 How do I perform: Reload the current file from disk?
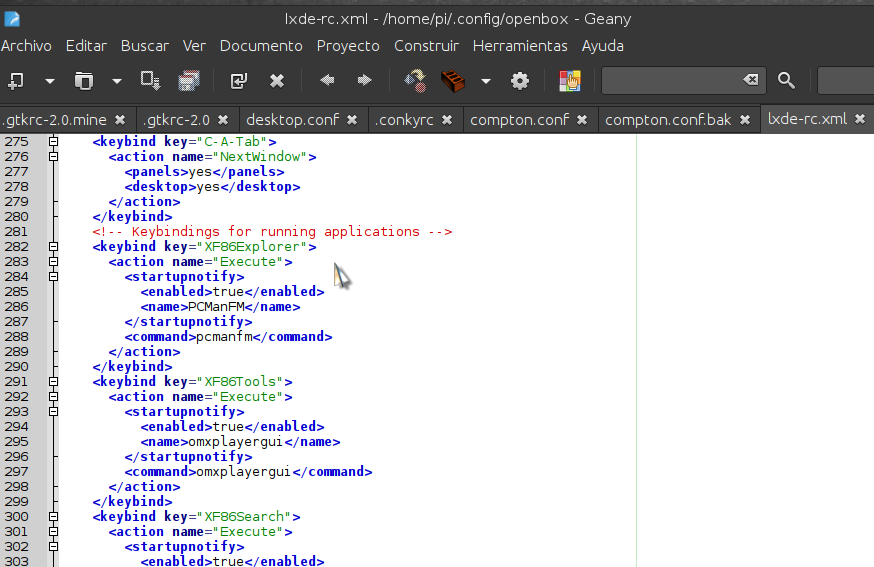click(239, 81)
